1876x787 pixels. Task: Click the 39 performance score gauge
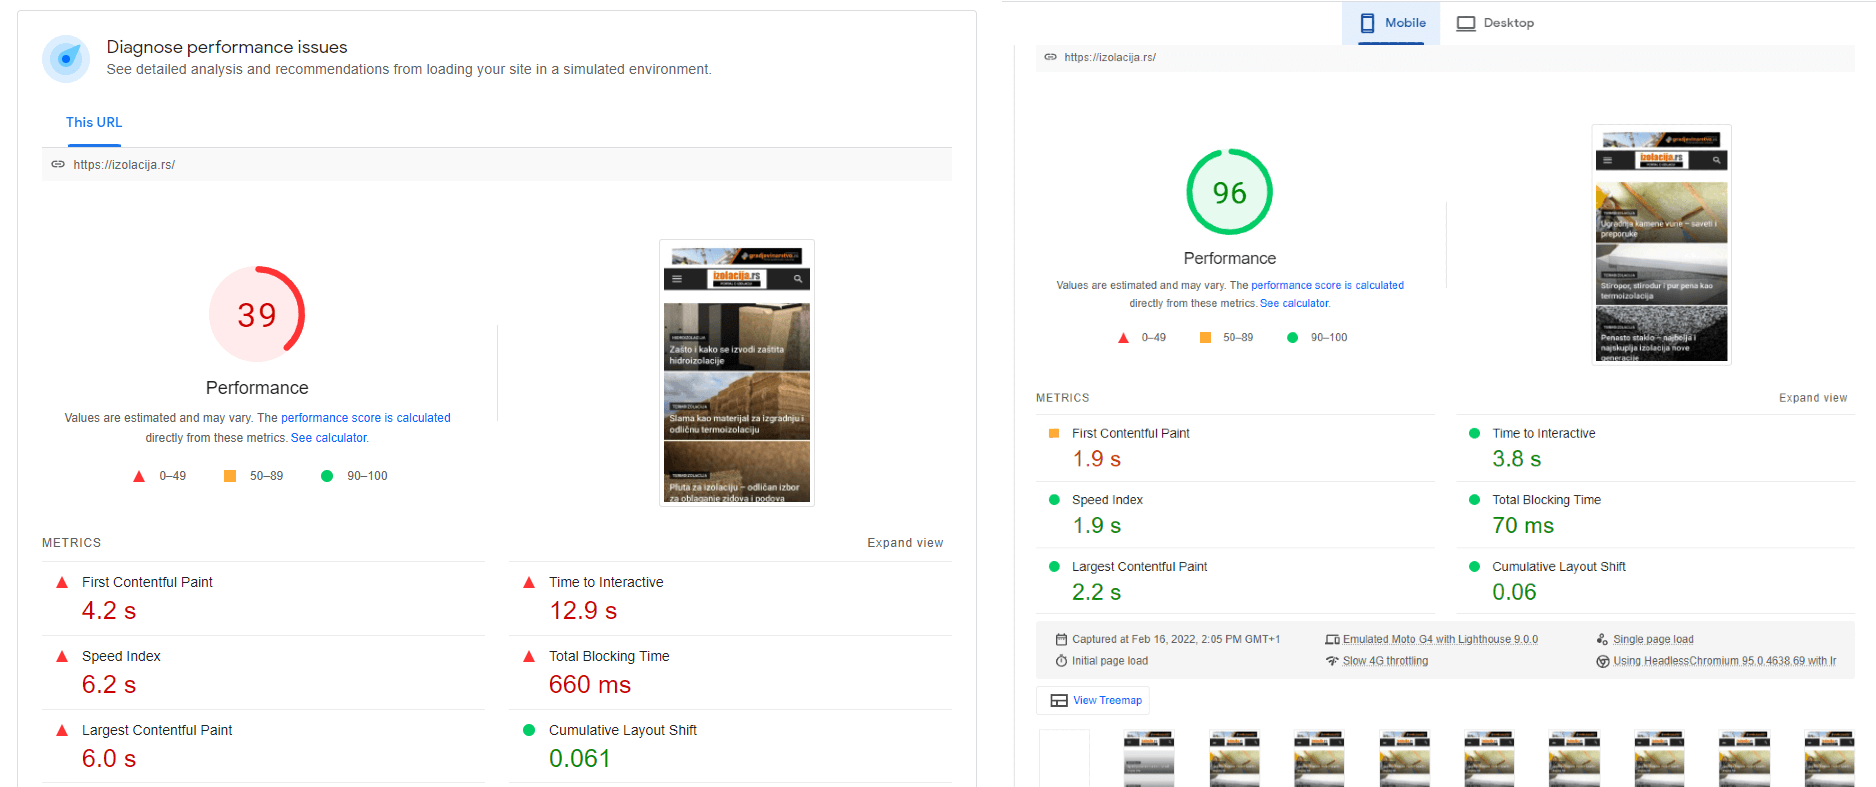[257, 314]
